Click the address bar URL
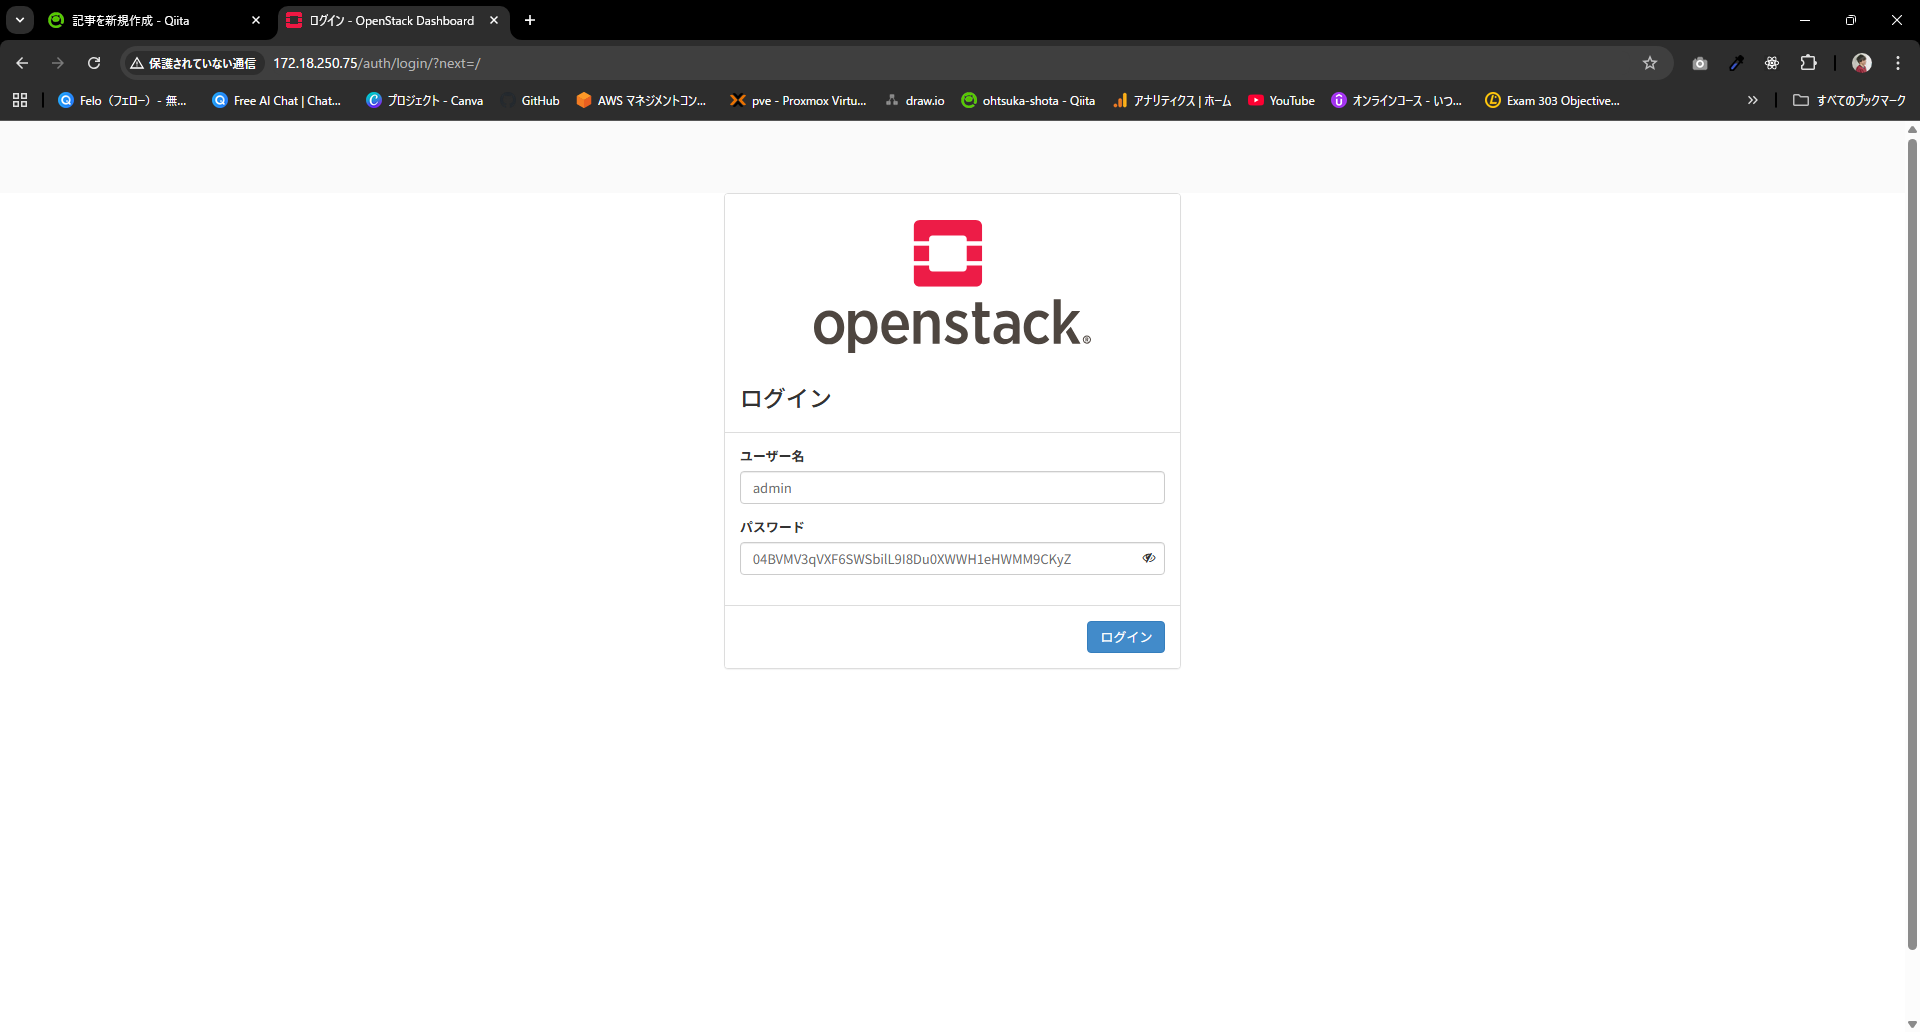Viewport: 1920px width, 1032px height. pyautogui.click(x=377, y=63)
